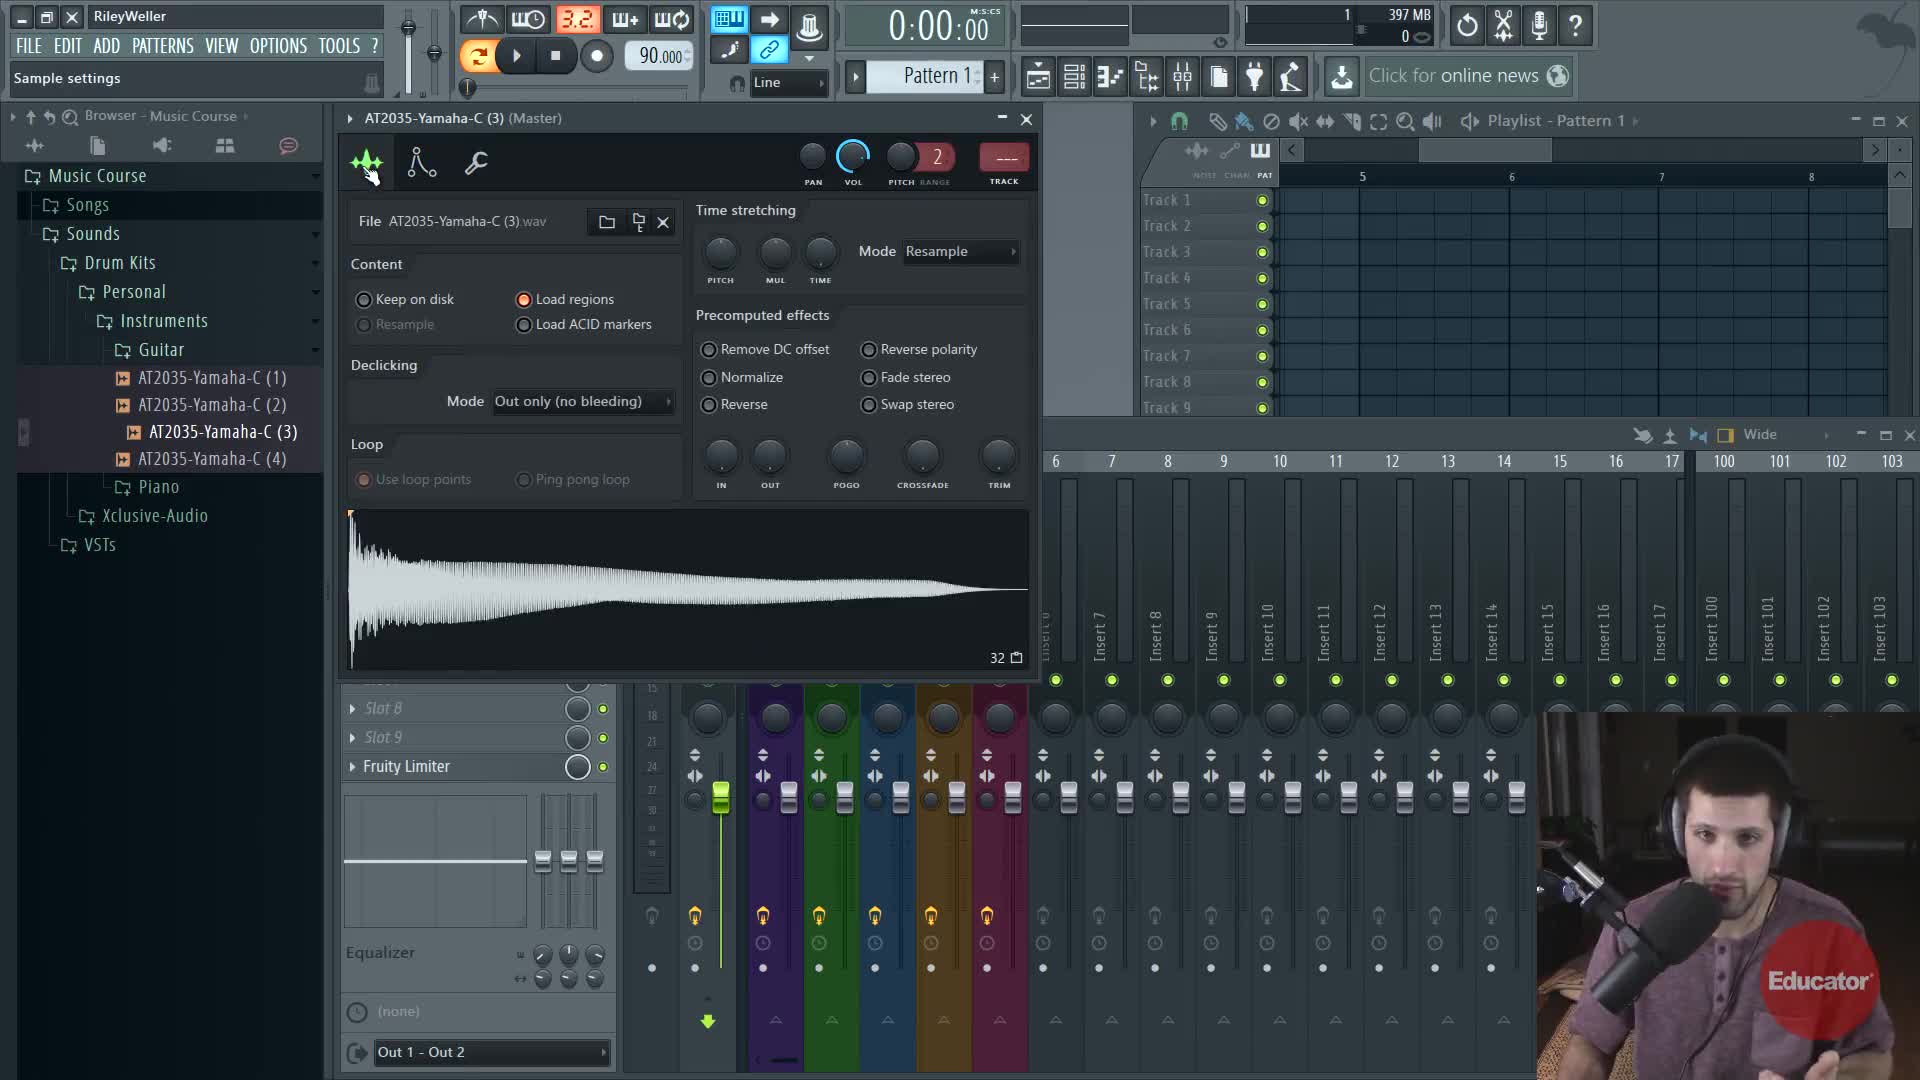
Task: Enable the Keep on disk option
Action: (x=364, y=300)
